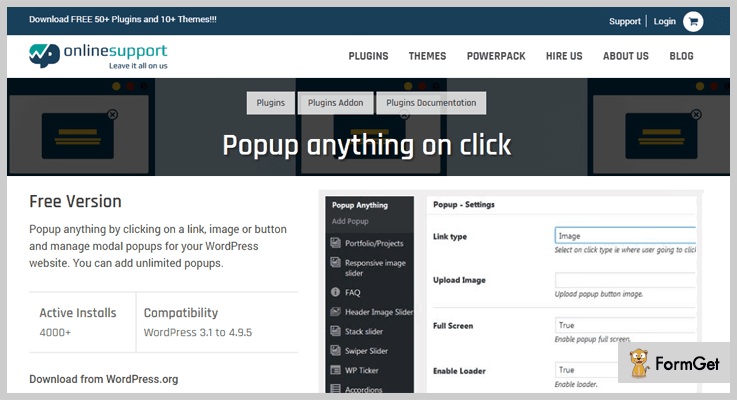This screenshot has width=737, height=400.
Task: Click the 'Active Installs' label
Action: 78,313
